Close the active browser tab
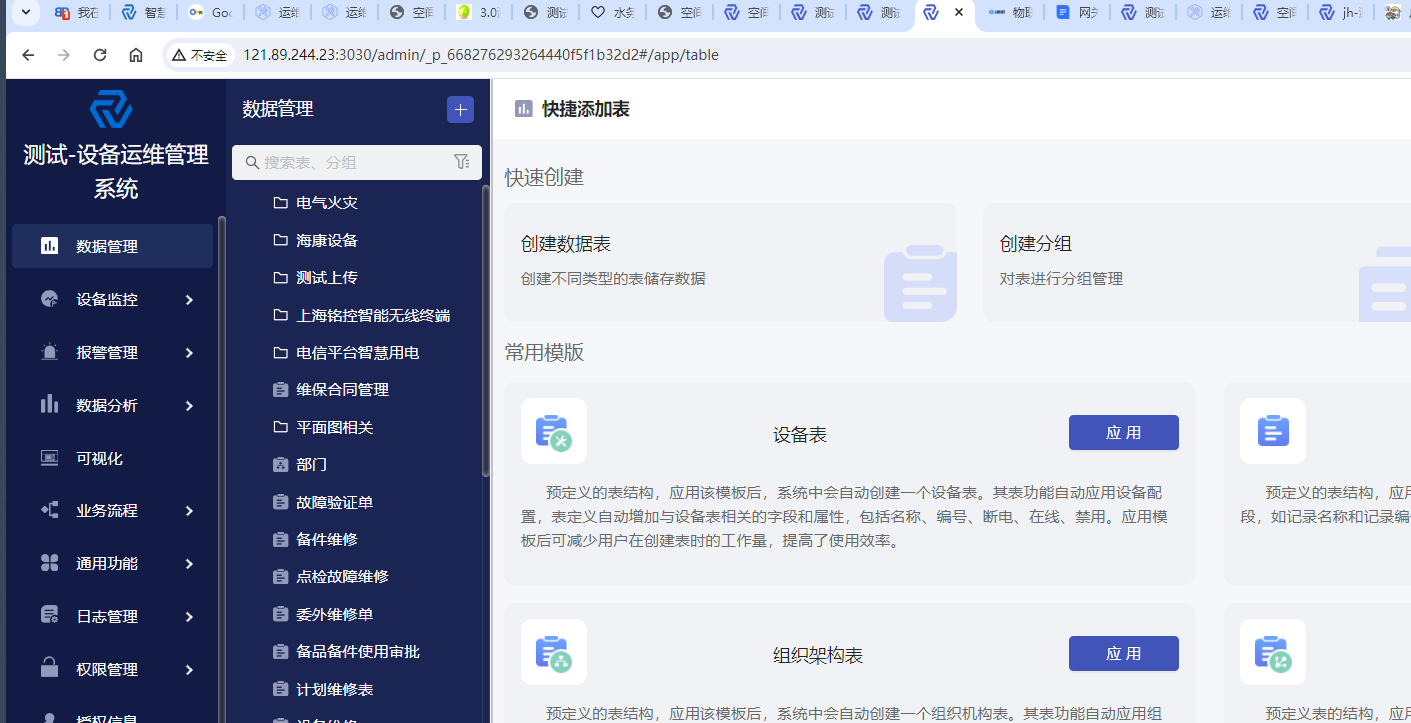 tap(959, 13)
